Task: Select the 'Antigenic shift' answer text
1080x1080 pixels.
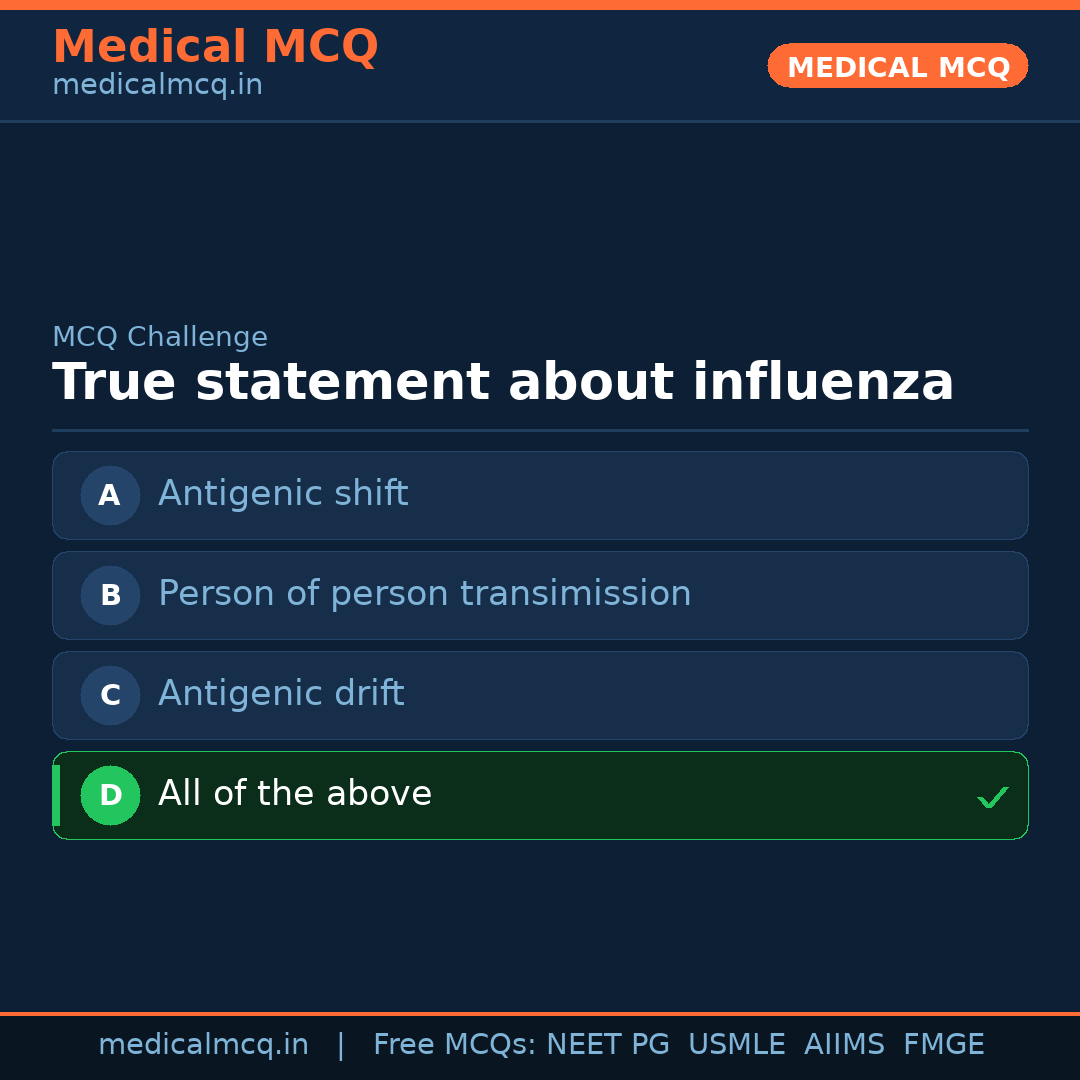Action: 283,494
